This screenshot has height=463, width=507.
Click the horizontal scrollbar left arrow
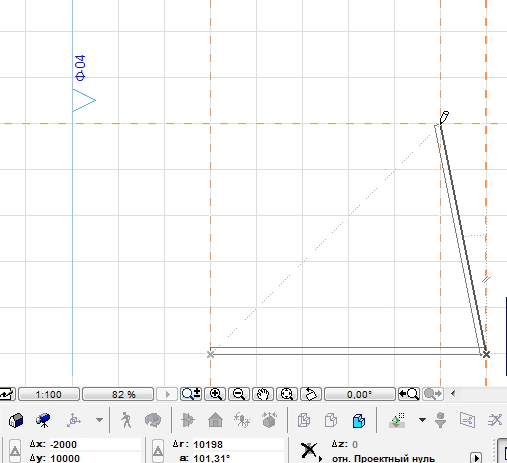pos(453,394)
